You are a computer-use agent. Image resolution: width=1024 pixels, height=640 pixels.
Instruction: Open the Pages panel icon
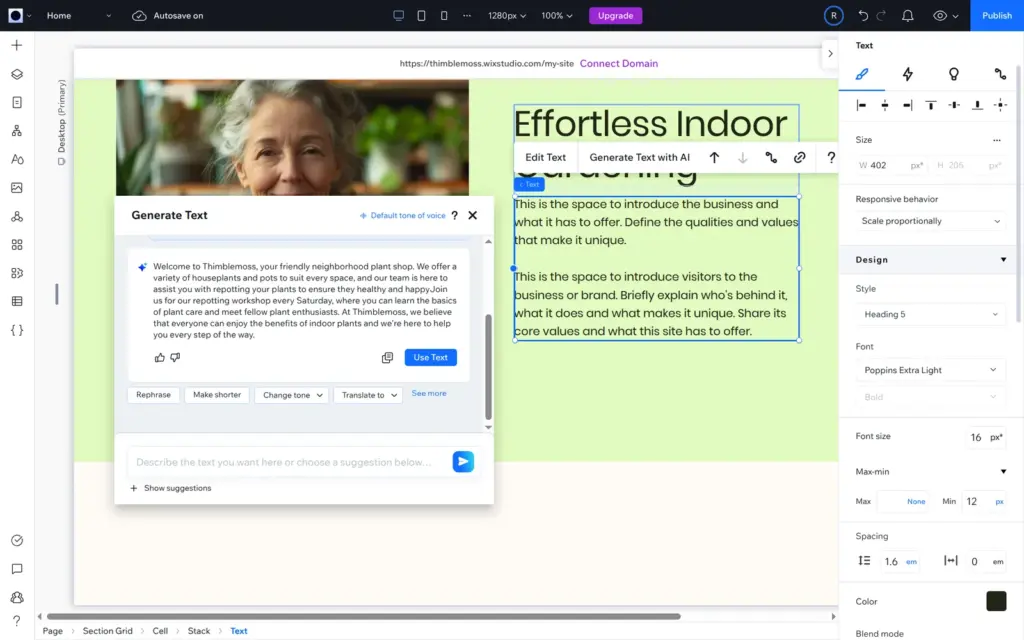[17, 103]
